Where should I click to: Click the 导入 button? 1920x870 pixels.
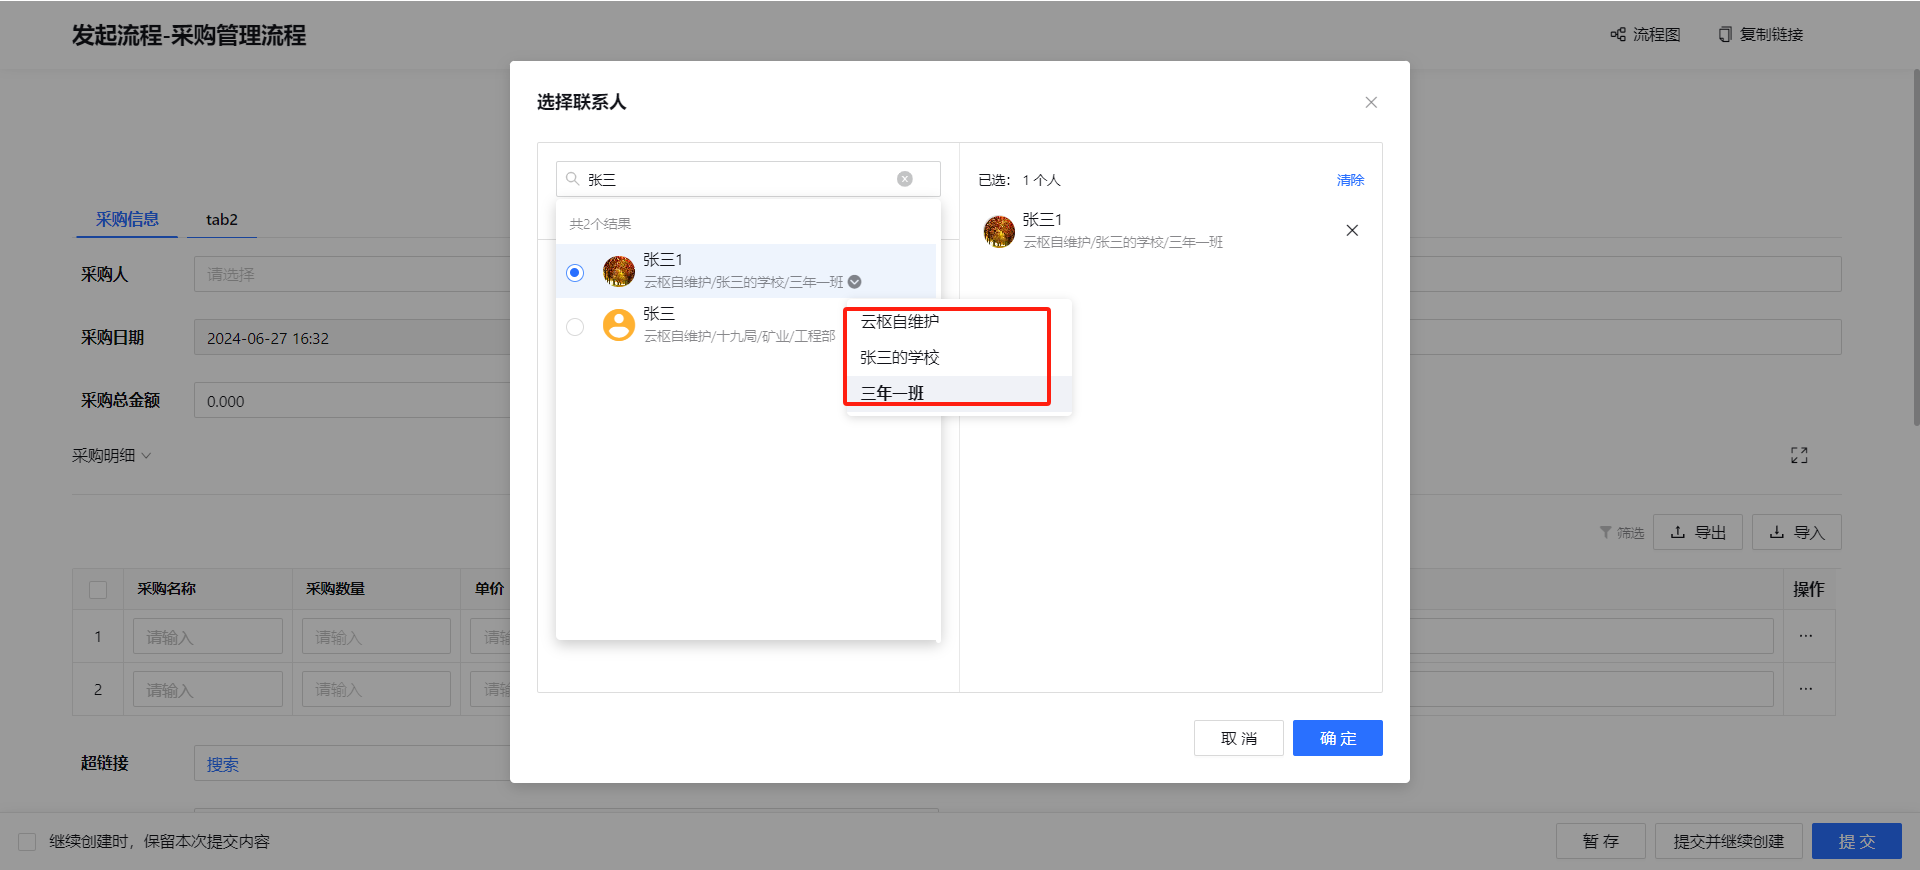tap(1797, 532)
